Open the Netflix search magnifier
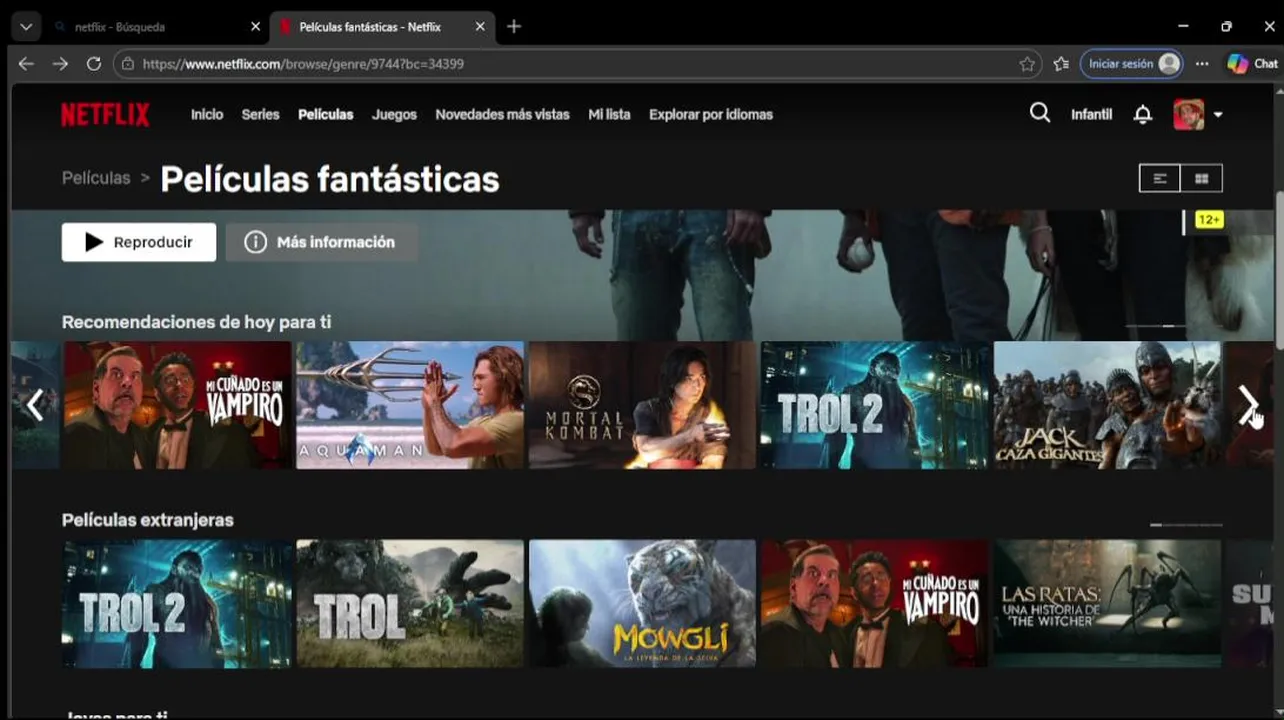 tap(1040, 113)
